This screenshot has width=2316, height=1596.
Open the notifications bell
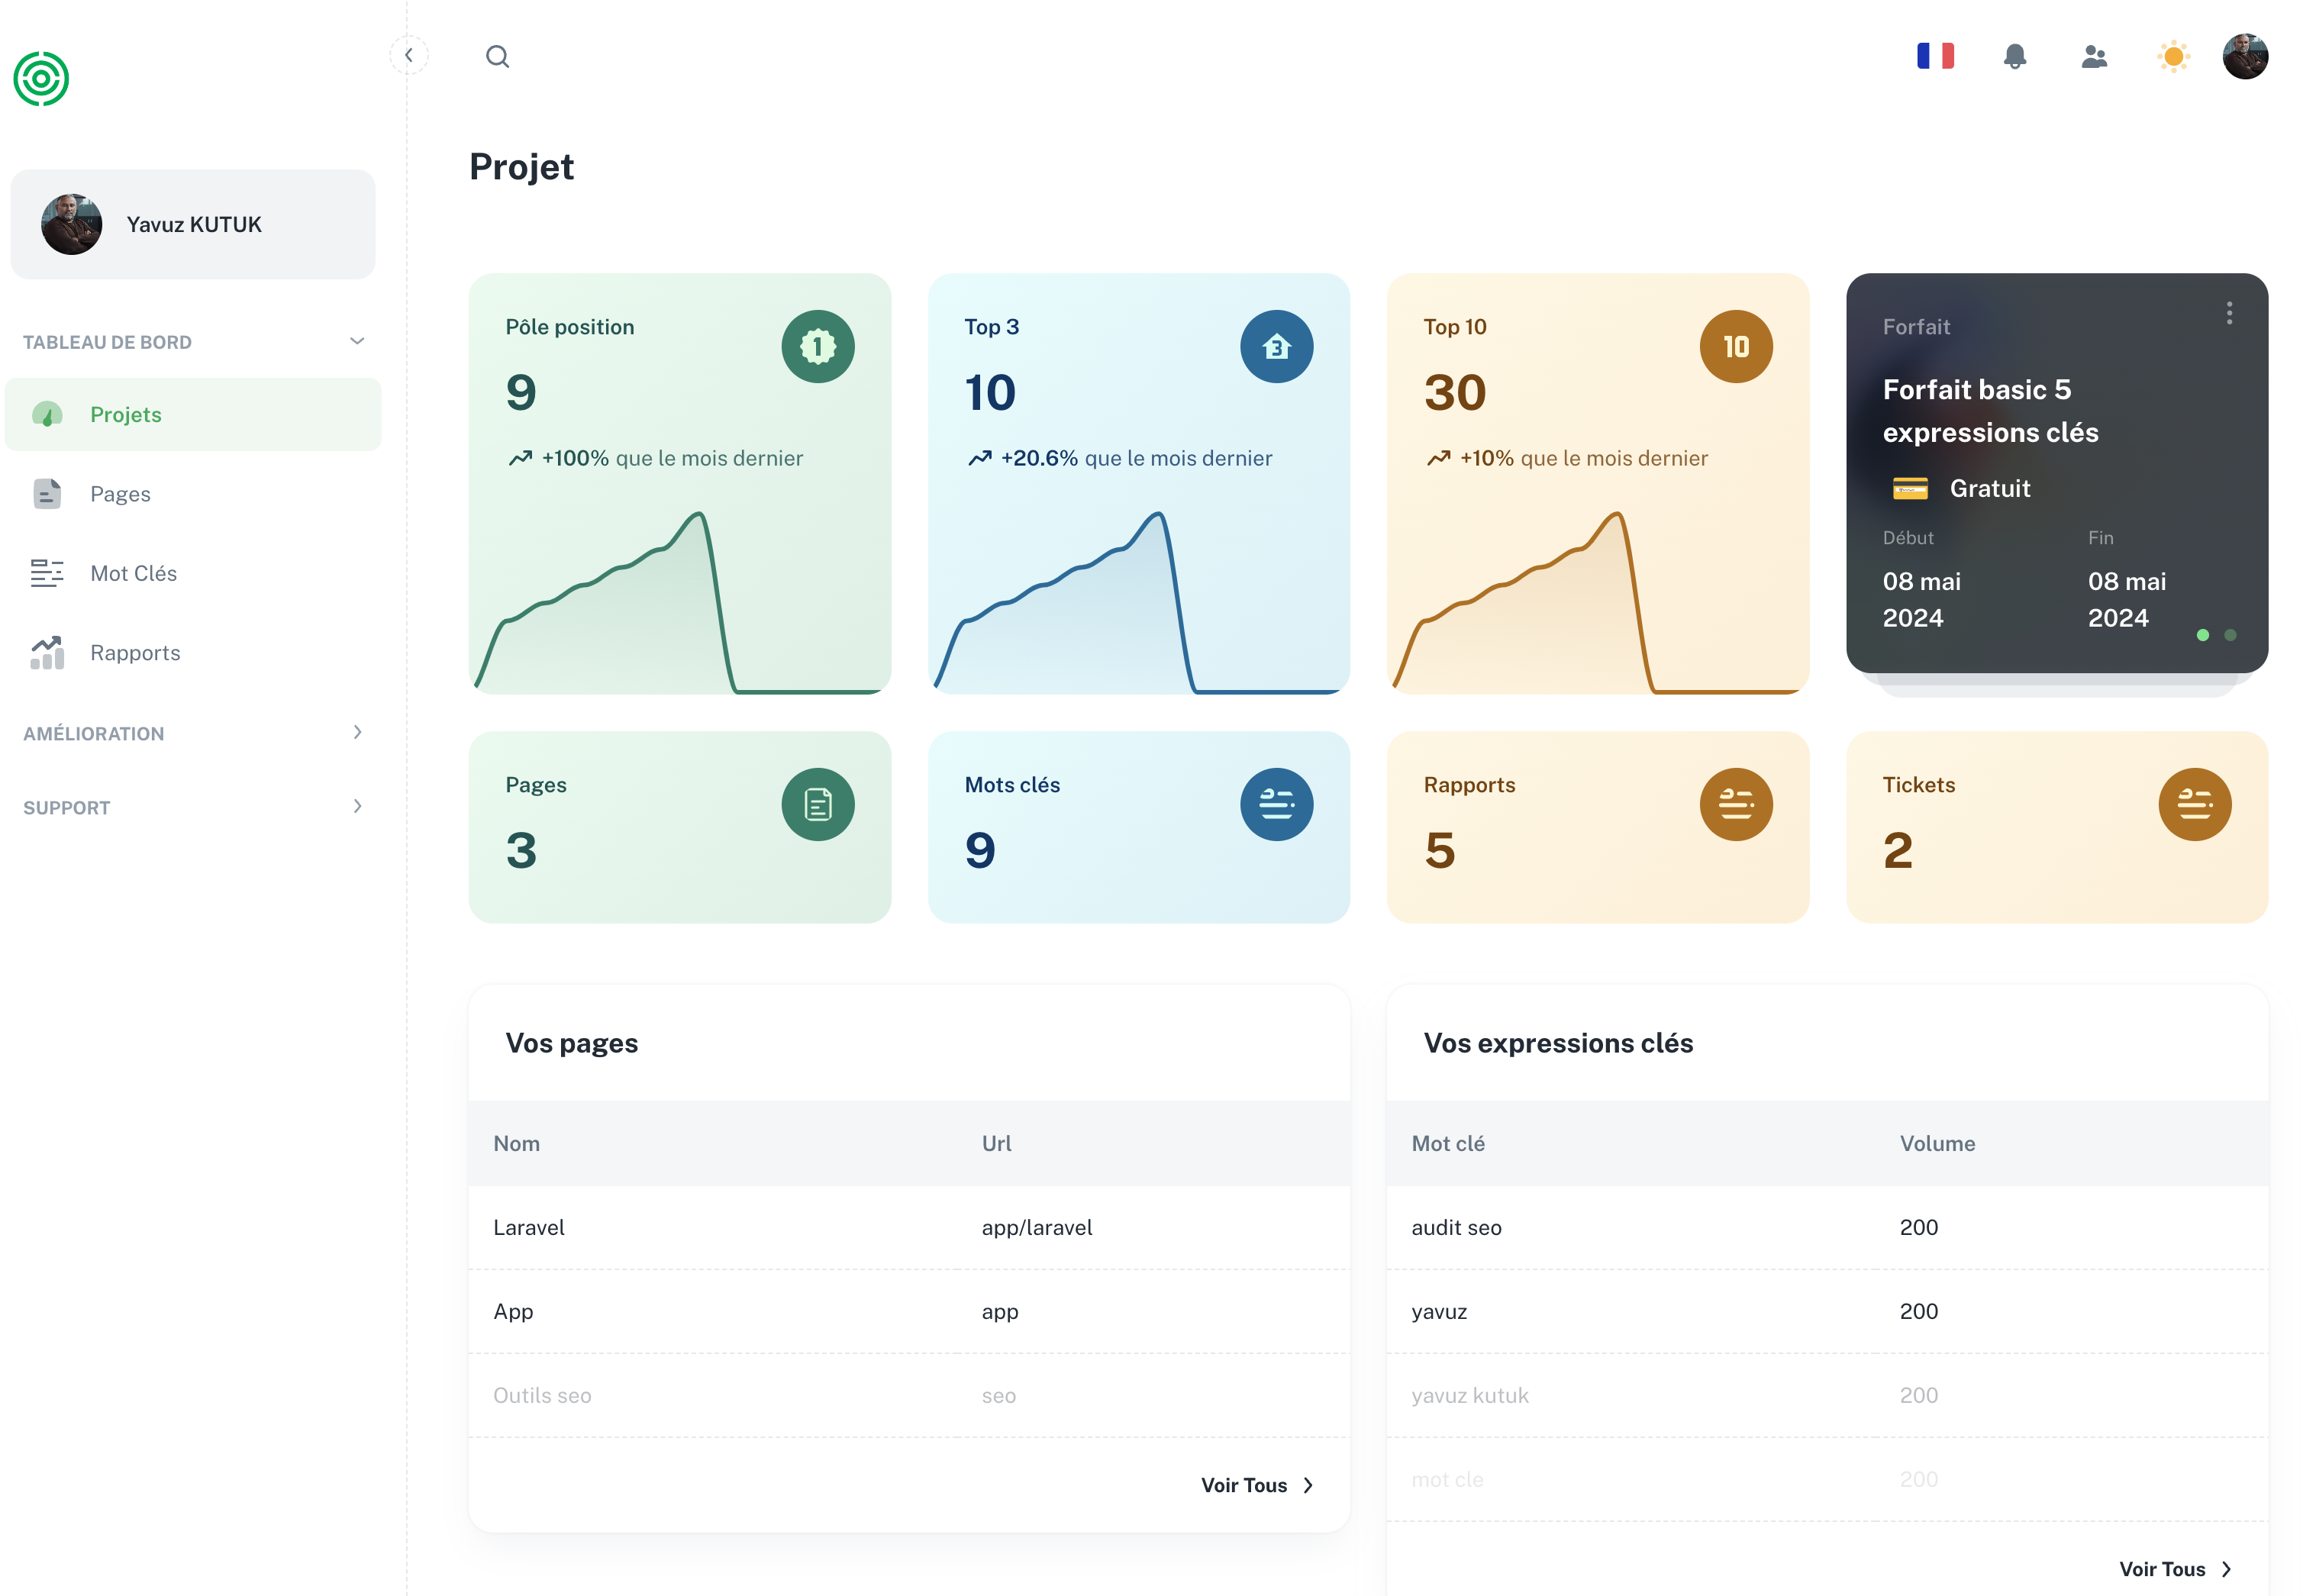(x=2014, y=56)
